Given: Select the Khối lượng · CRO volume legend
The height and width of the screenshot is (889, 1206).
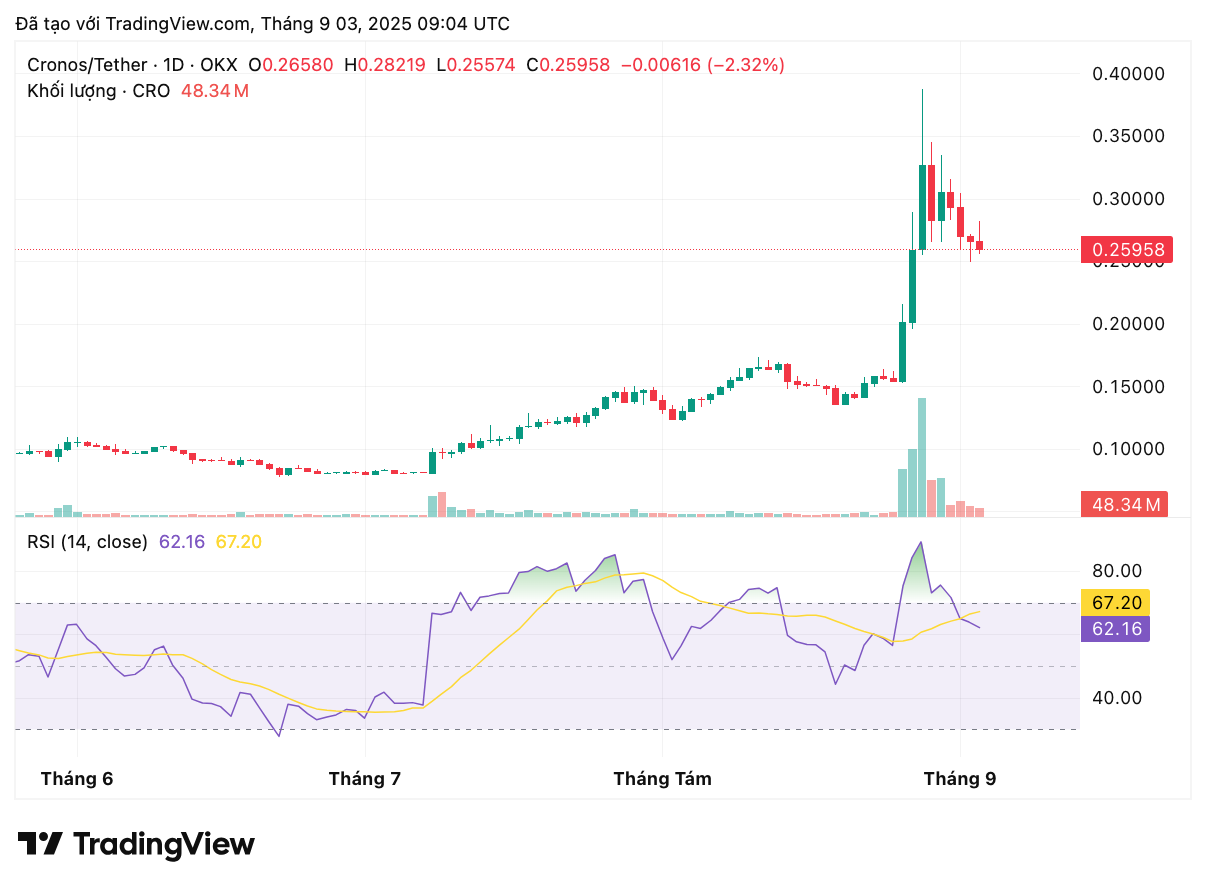Looking at the screenshot, I should click(100, 91).
